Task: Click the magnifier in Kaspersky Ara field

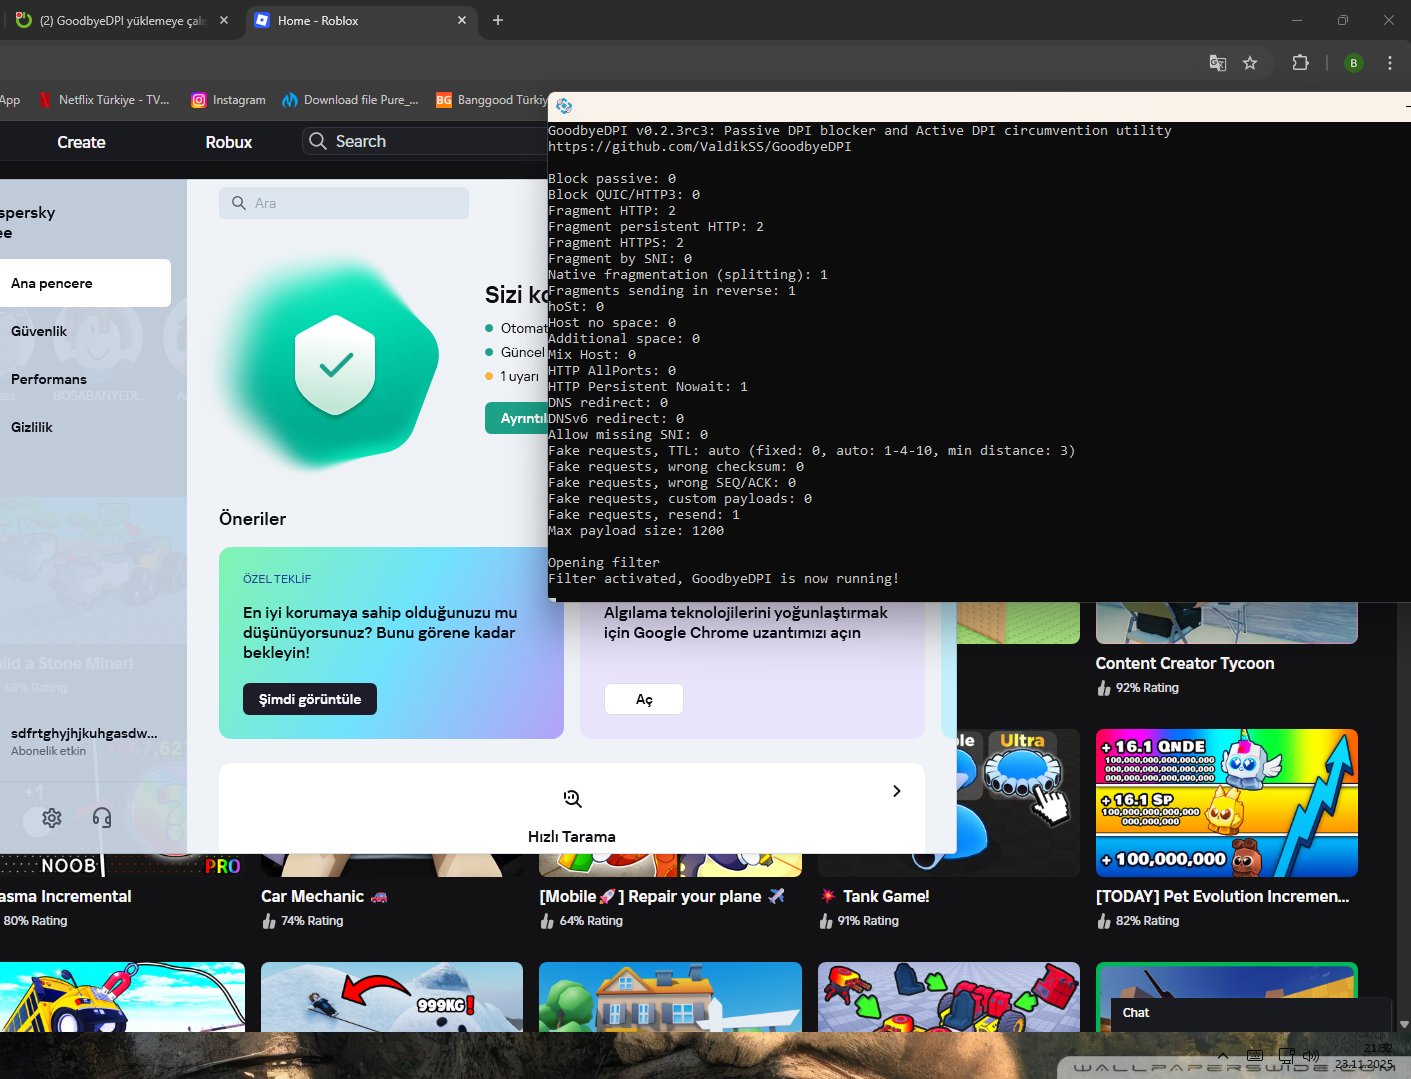Action: click(x=239, y=203)
